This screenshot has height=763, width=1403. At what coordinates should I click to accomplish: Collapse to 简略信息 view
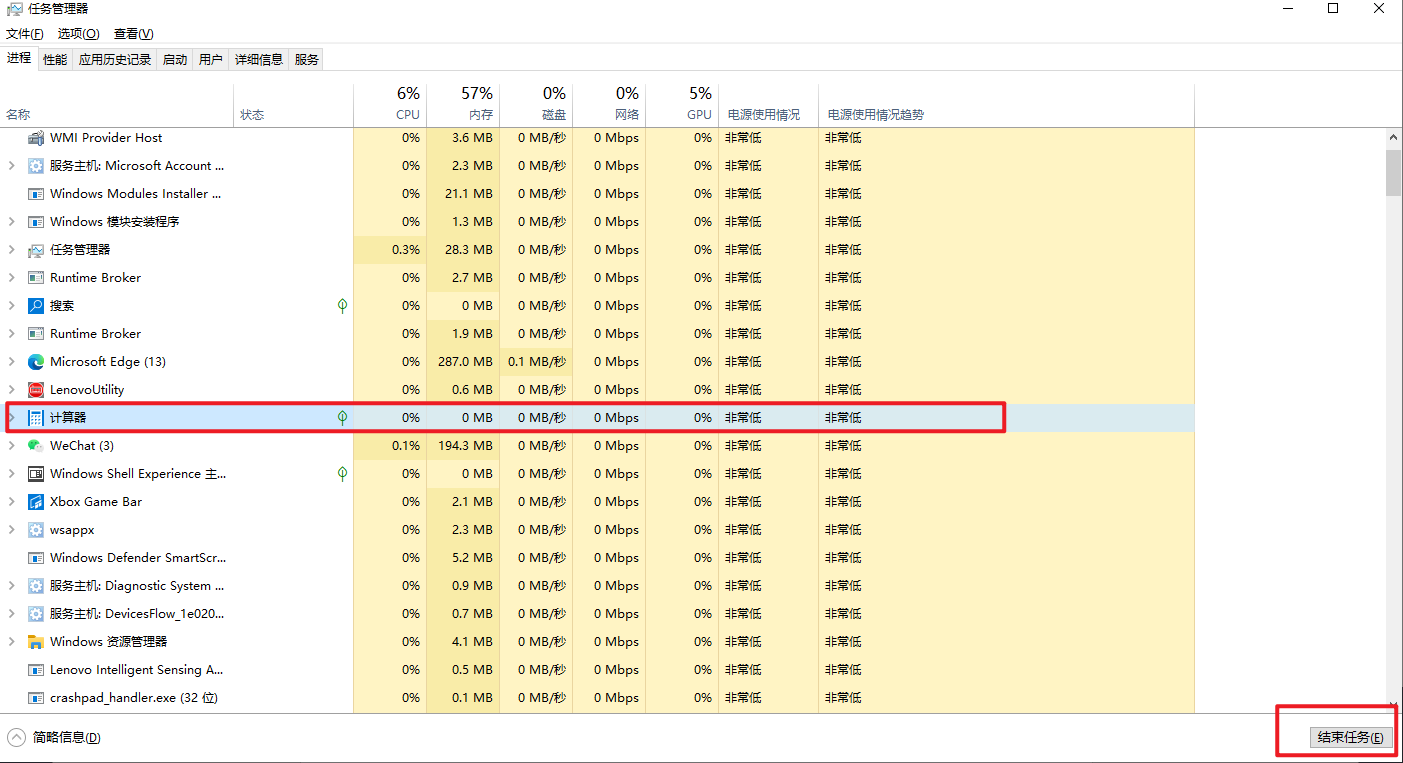tap(55, 738)
